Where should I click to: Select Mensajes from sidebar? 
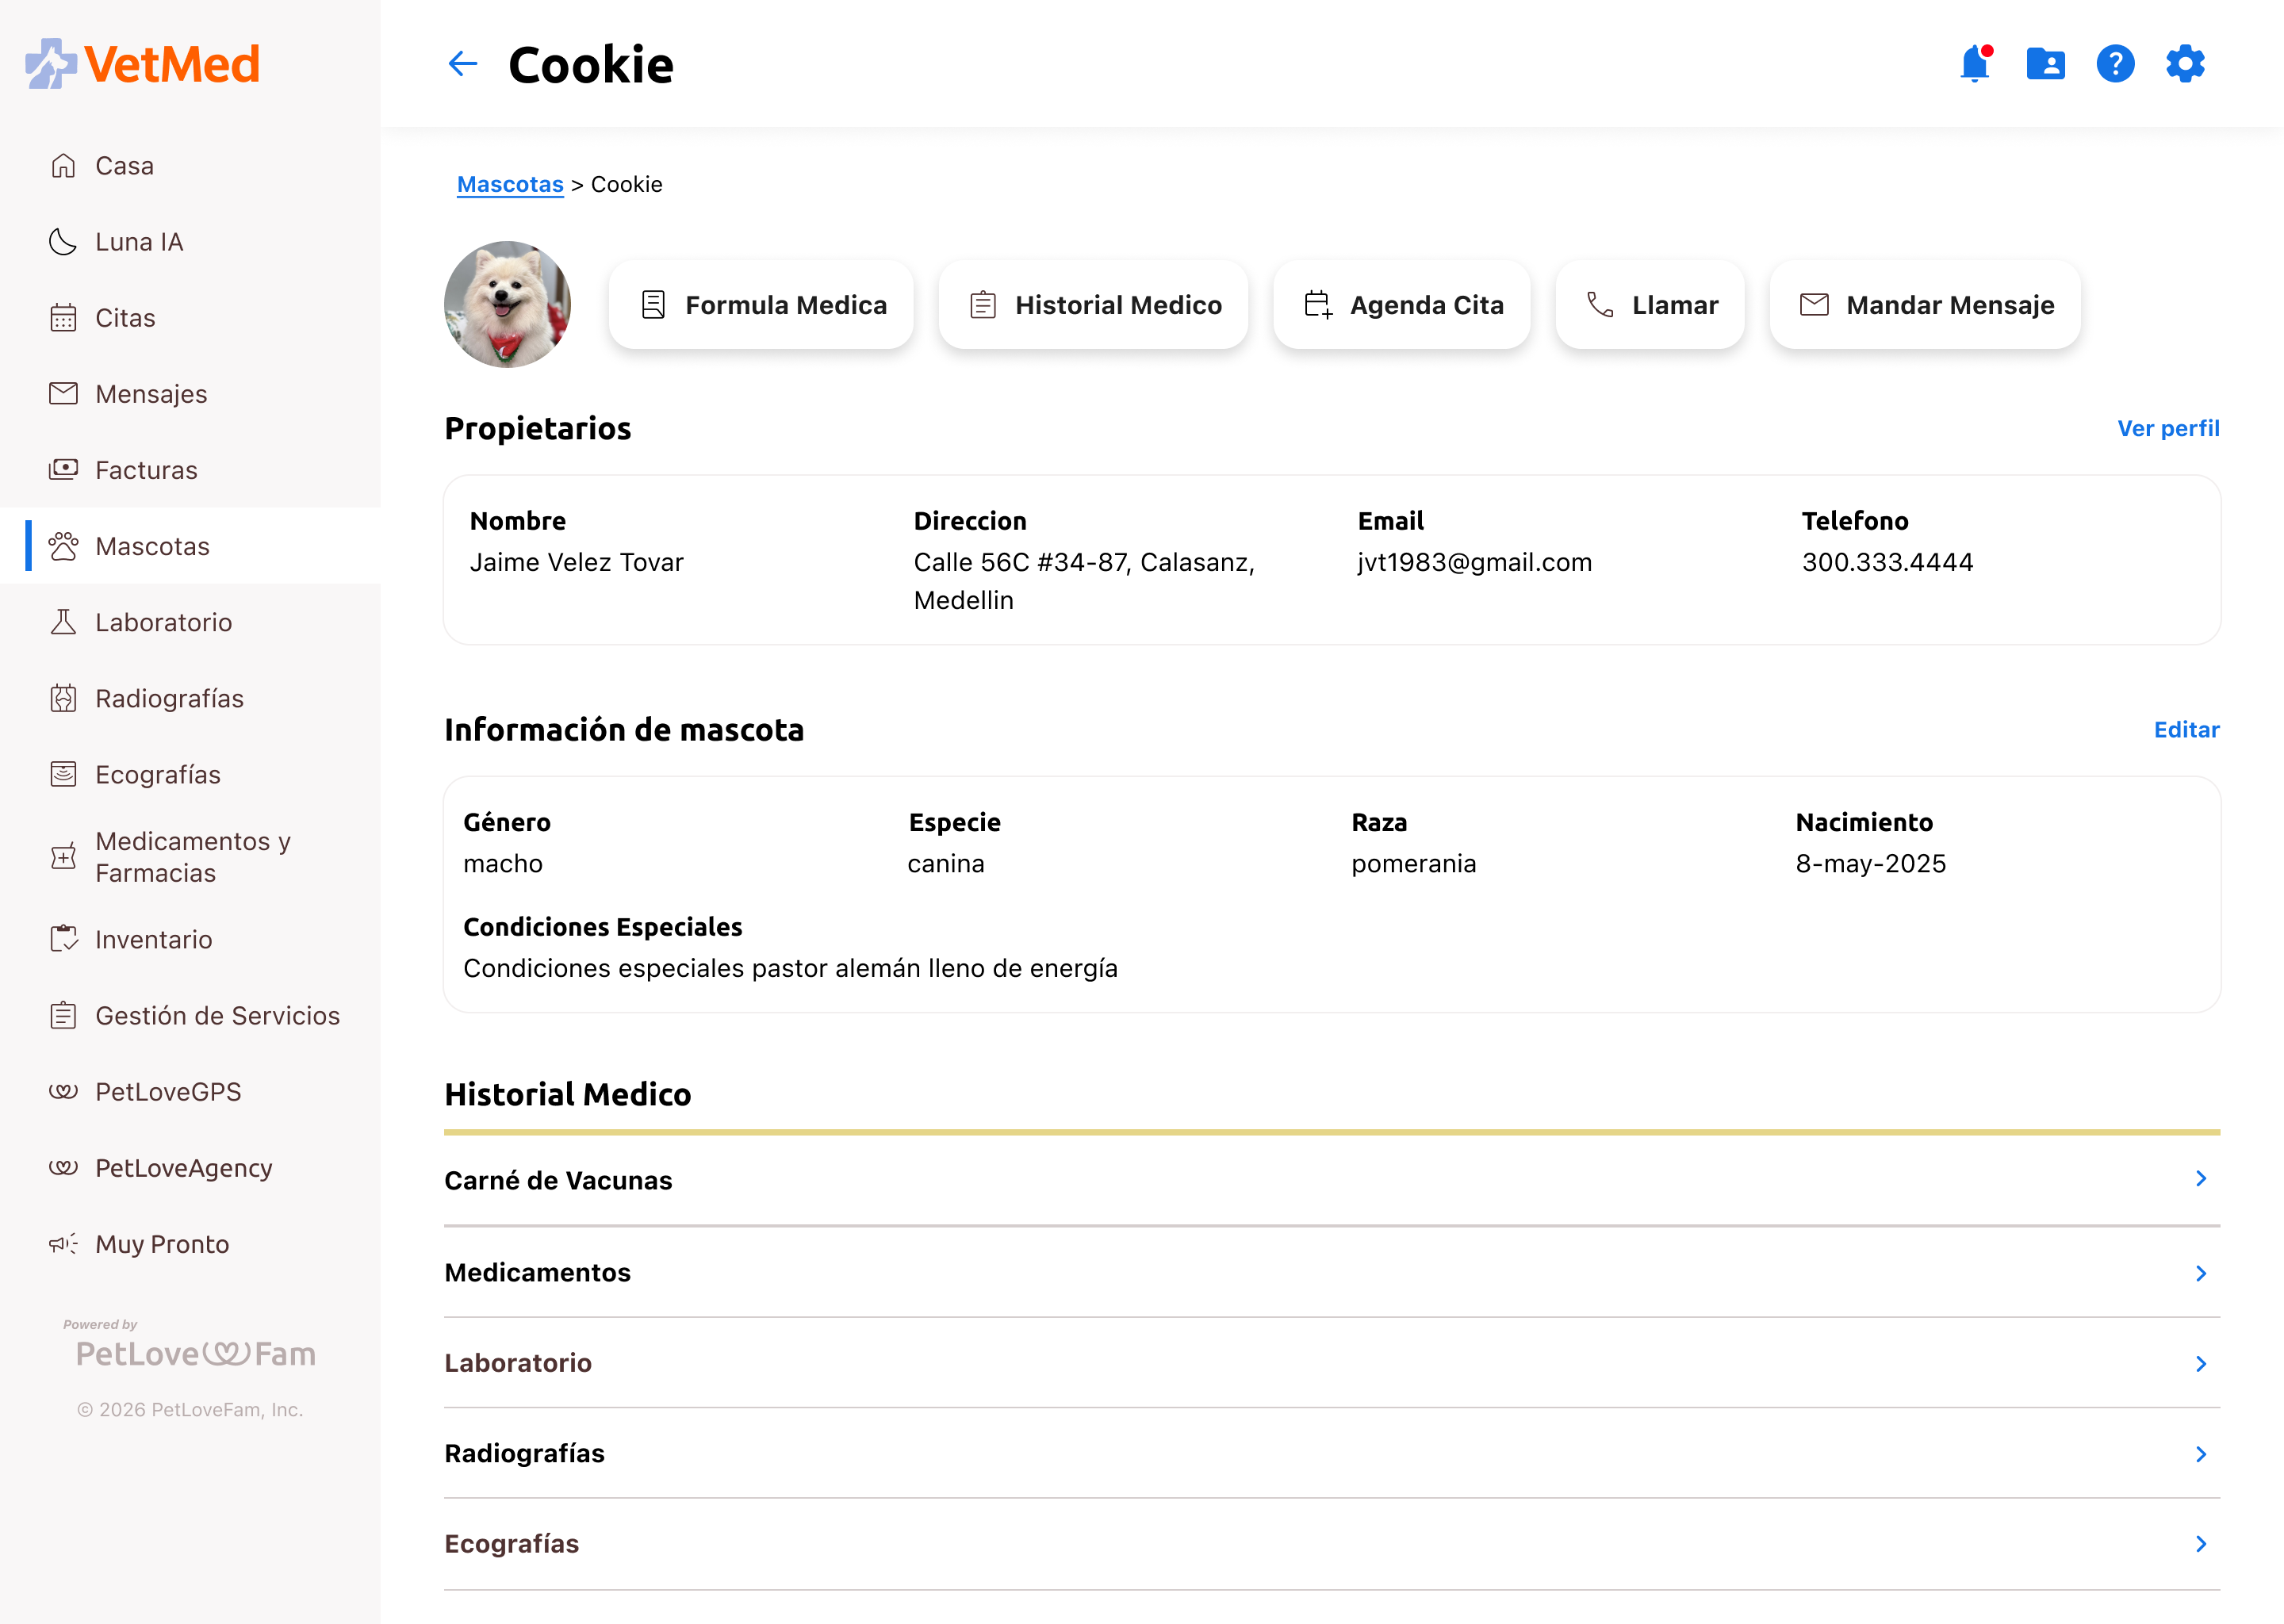pyautogui.click(x=190, y=393)
